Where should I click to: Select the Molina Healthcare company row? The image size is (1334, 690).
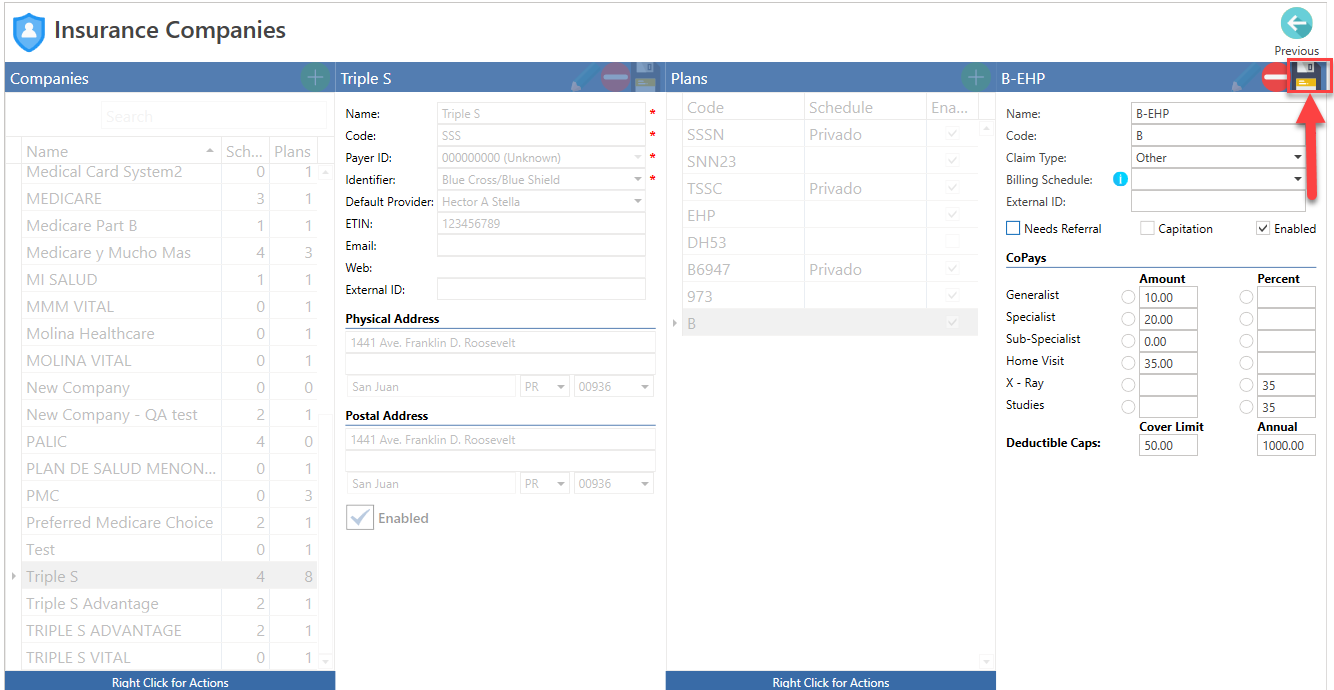(170, 334)
